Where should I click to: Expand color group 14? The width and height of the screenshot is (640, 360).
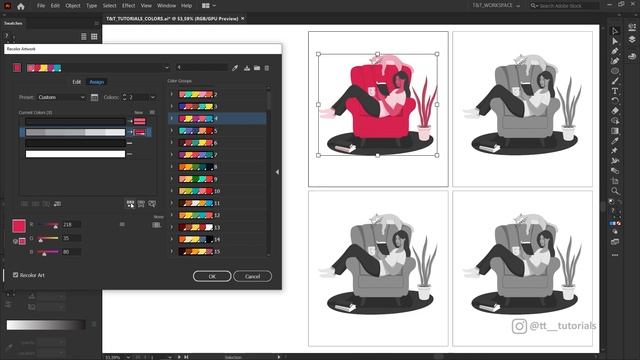tap(172, 239)
